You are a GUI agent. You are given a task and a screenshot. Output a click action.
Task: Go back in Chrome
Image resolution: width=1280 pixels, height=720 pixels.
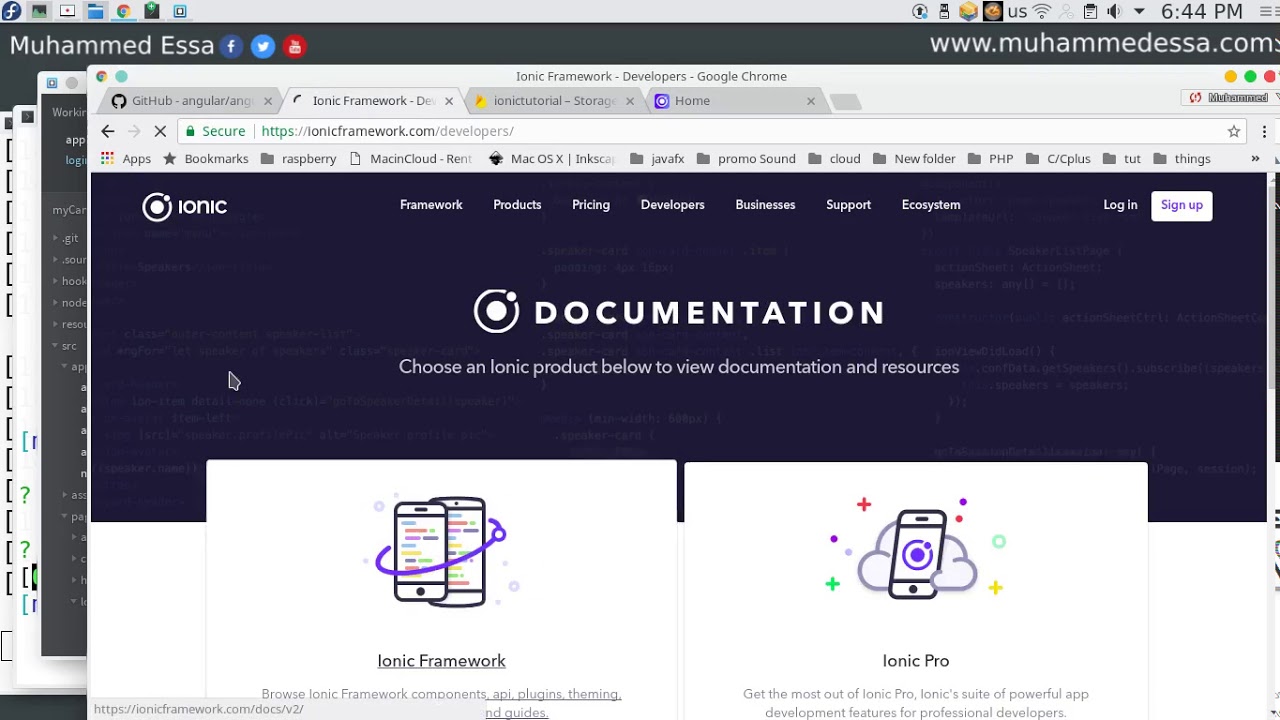pyautogui.click(x=108, y=131)
